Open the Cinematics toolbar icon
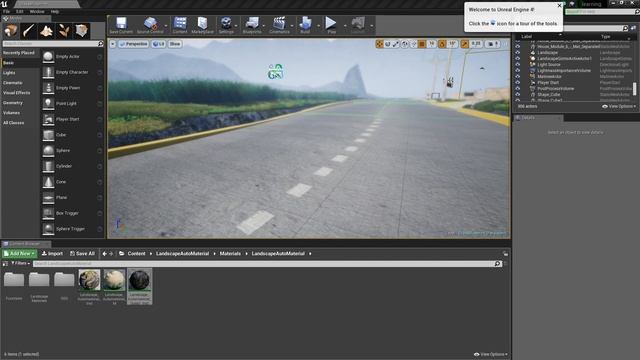 click(x=279, y=25)
